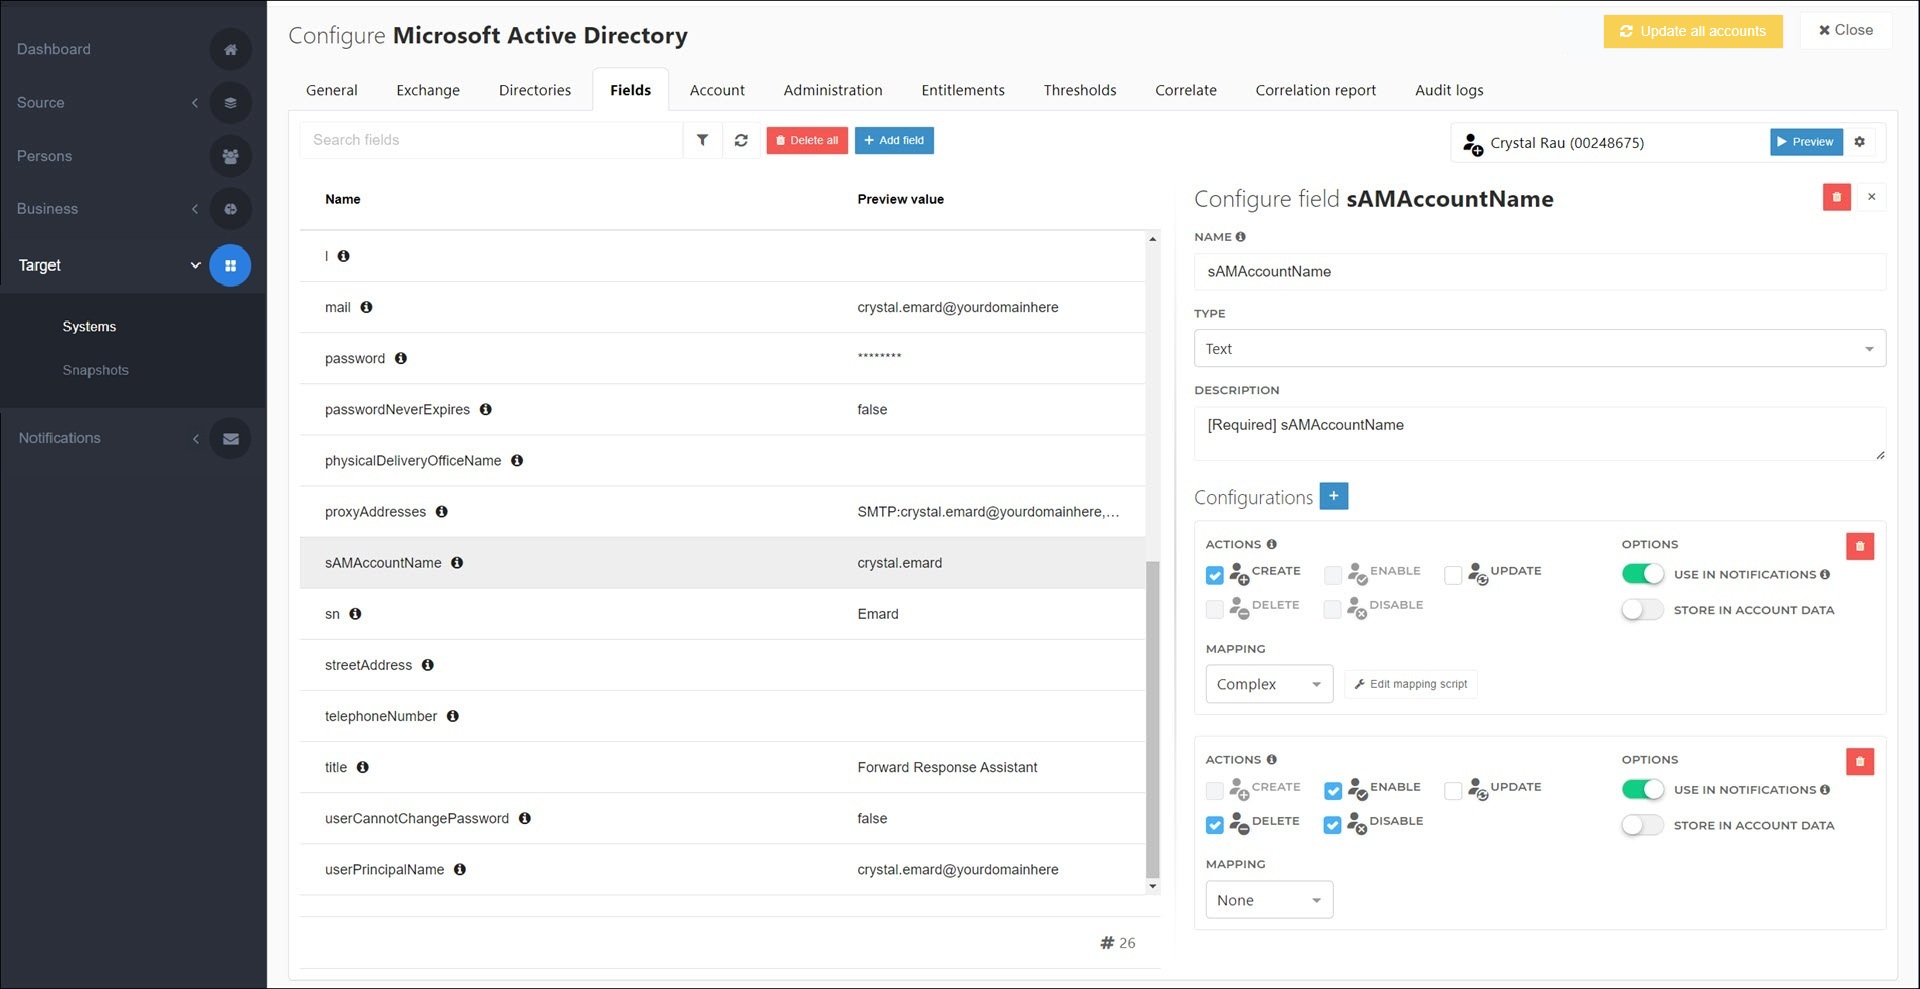
Task: Delete the first configuration block
Action: tap(1859, 546)
